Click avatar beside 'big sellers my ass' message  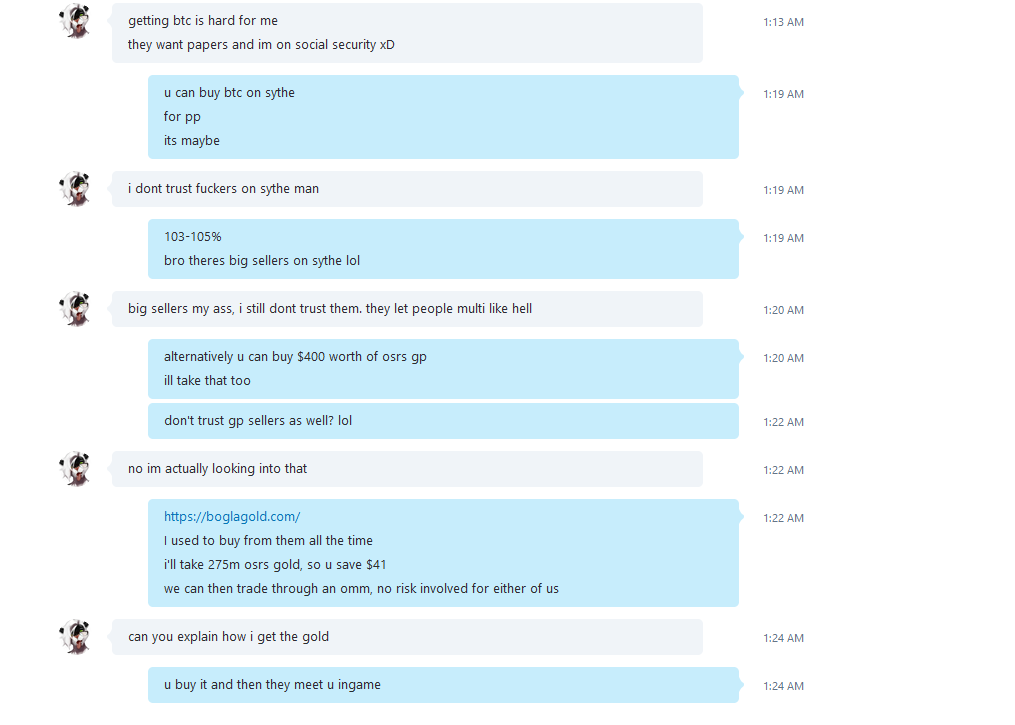click(x=75, y=309)
